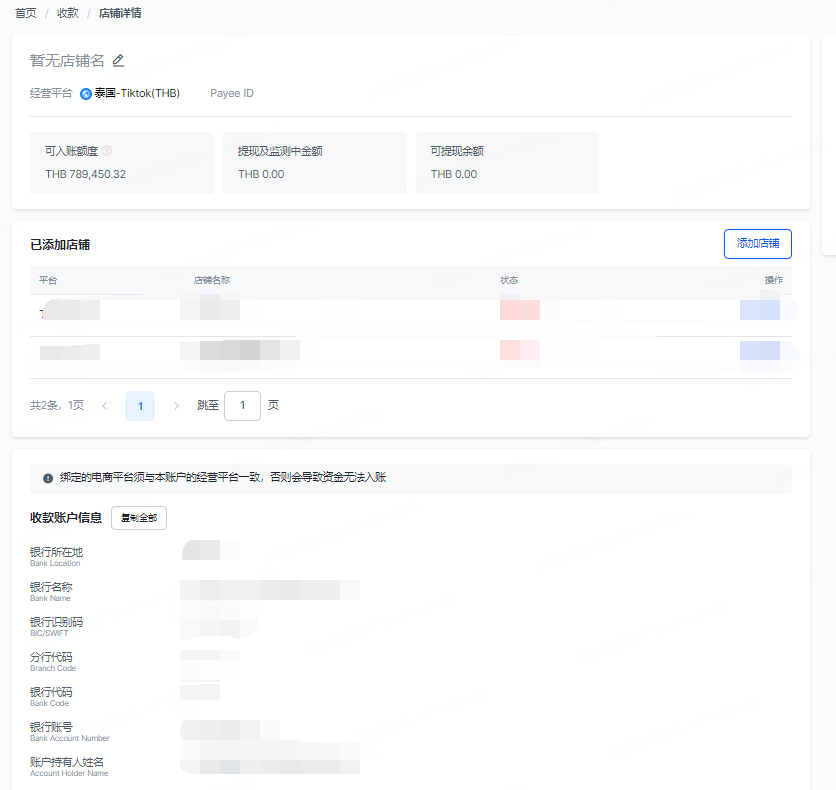Click the 可提现余额 card title
This screenshot has height=790, width=836.
click(x=457, y=151)
